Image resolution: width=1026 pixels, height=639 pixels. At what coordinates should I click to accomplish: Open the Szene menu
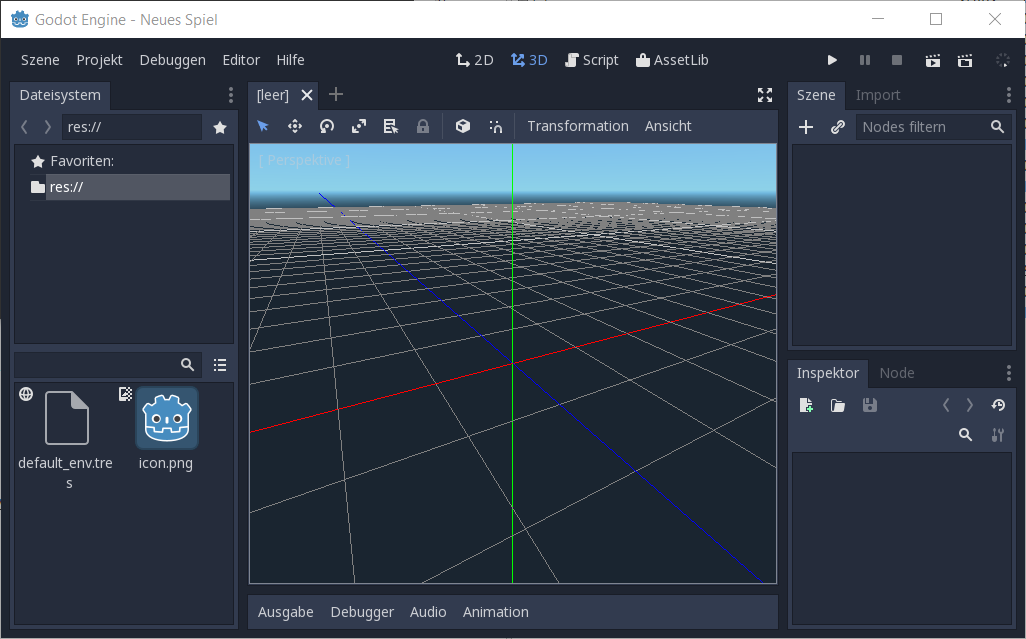(40, 60)
